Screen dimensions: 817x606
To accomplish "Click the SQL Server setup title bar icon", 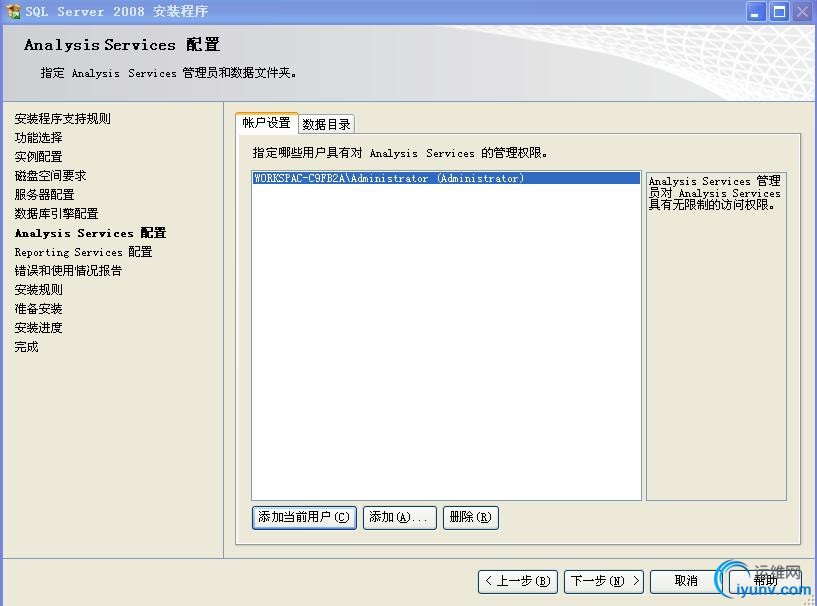I will coord(14,11).
